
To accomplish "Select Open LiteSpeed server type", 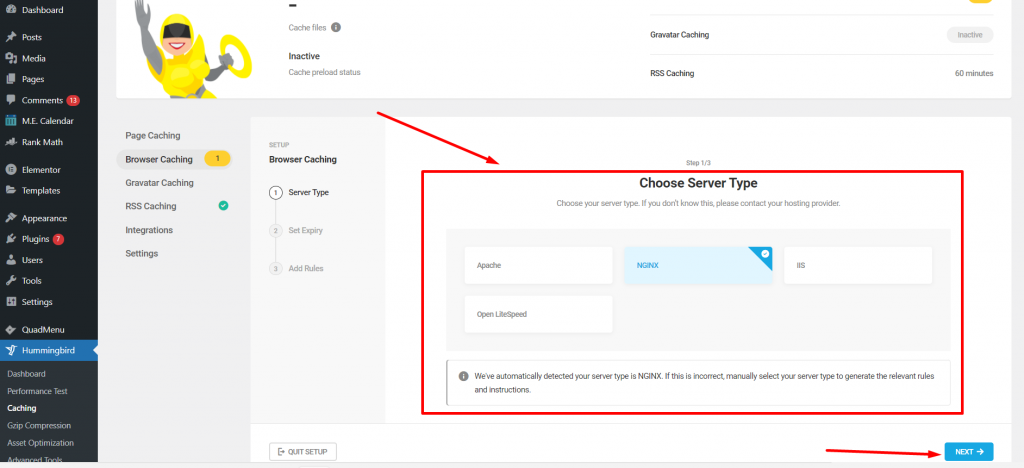I will click(x=539, y=314).
